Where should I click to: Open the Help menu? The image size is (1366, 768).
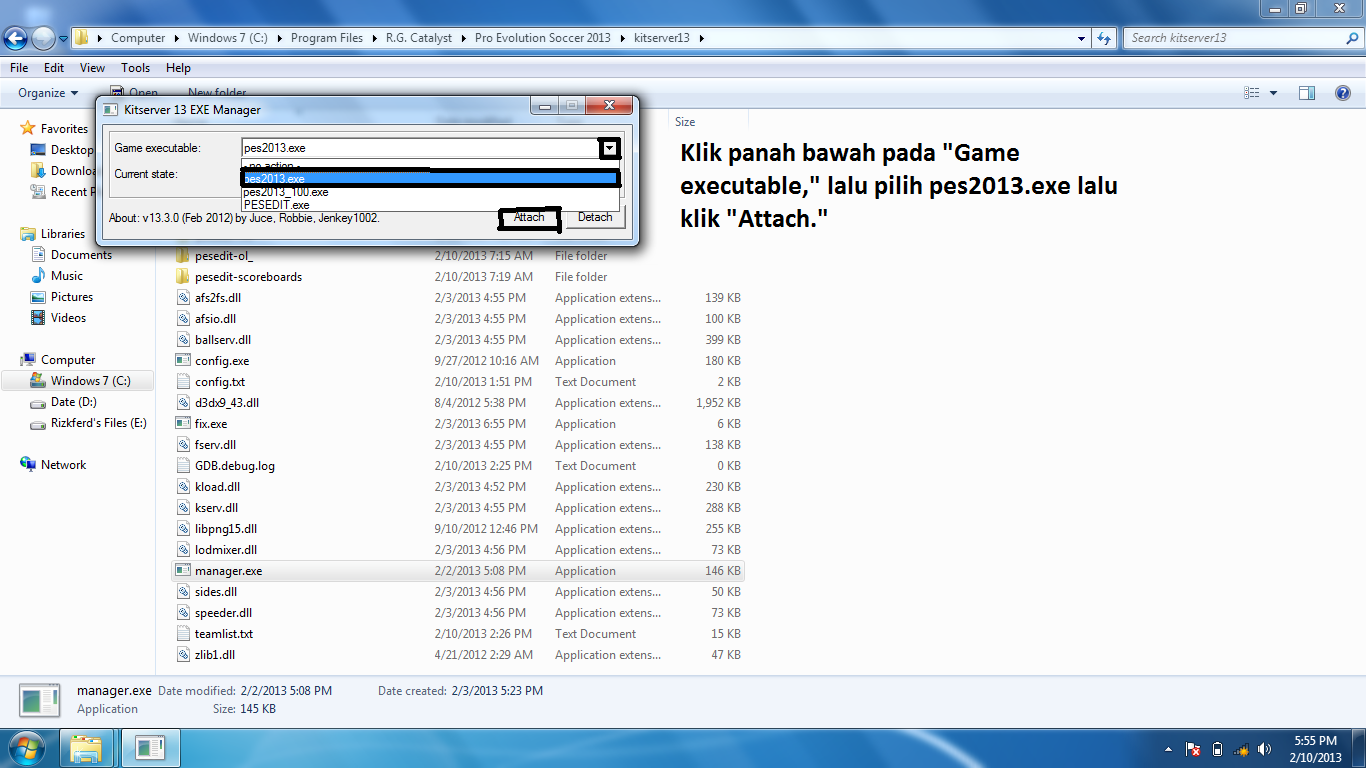(178, 68)
